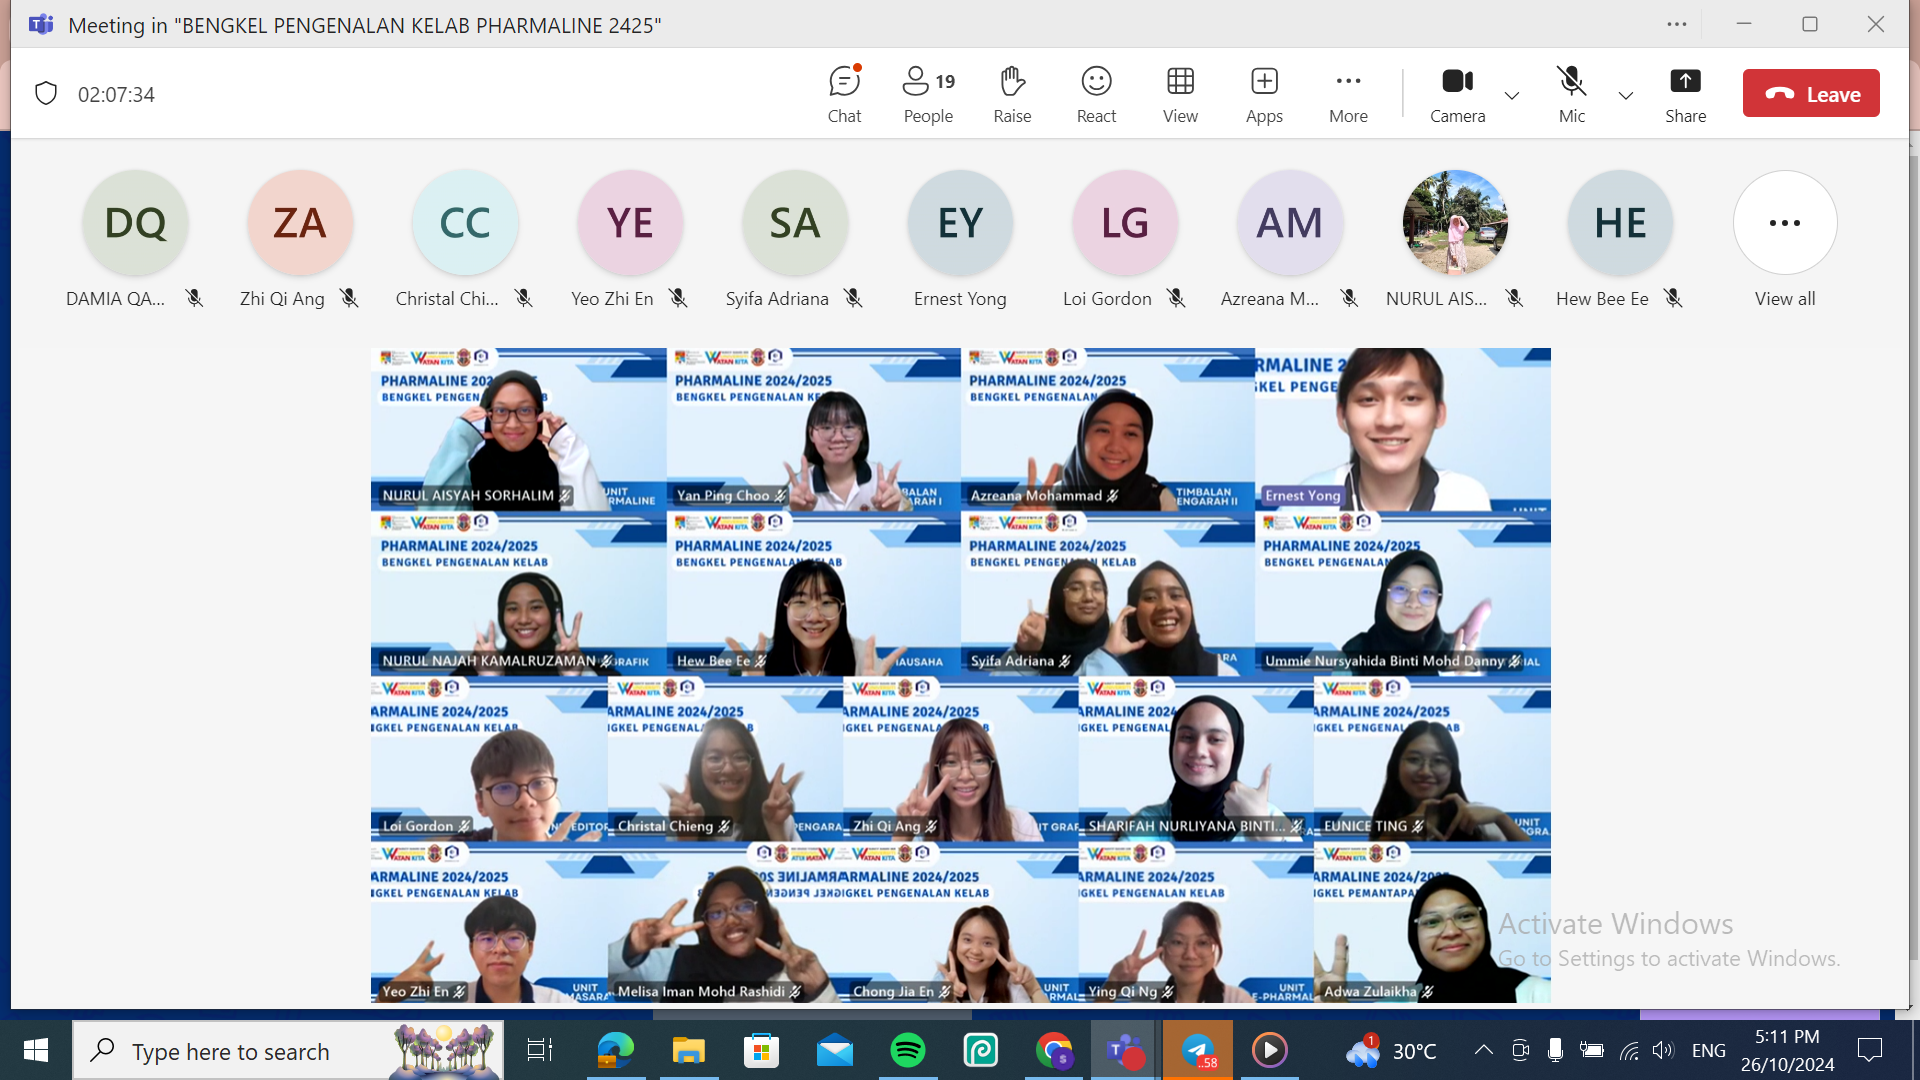This screenshot has width=1920, height=1080.
Task: Open Spotify from the taskbar
Action: [x=908, y=1051]
